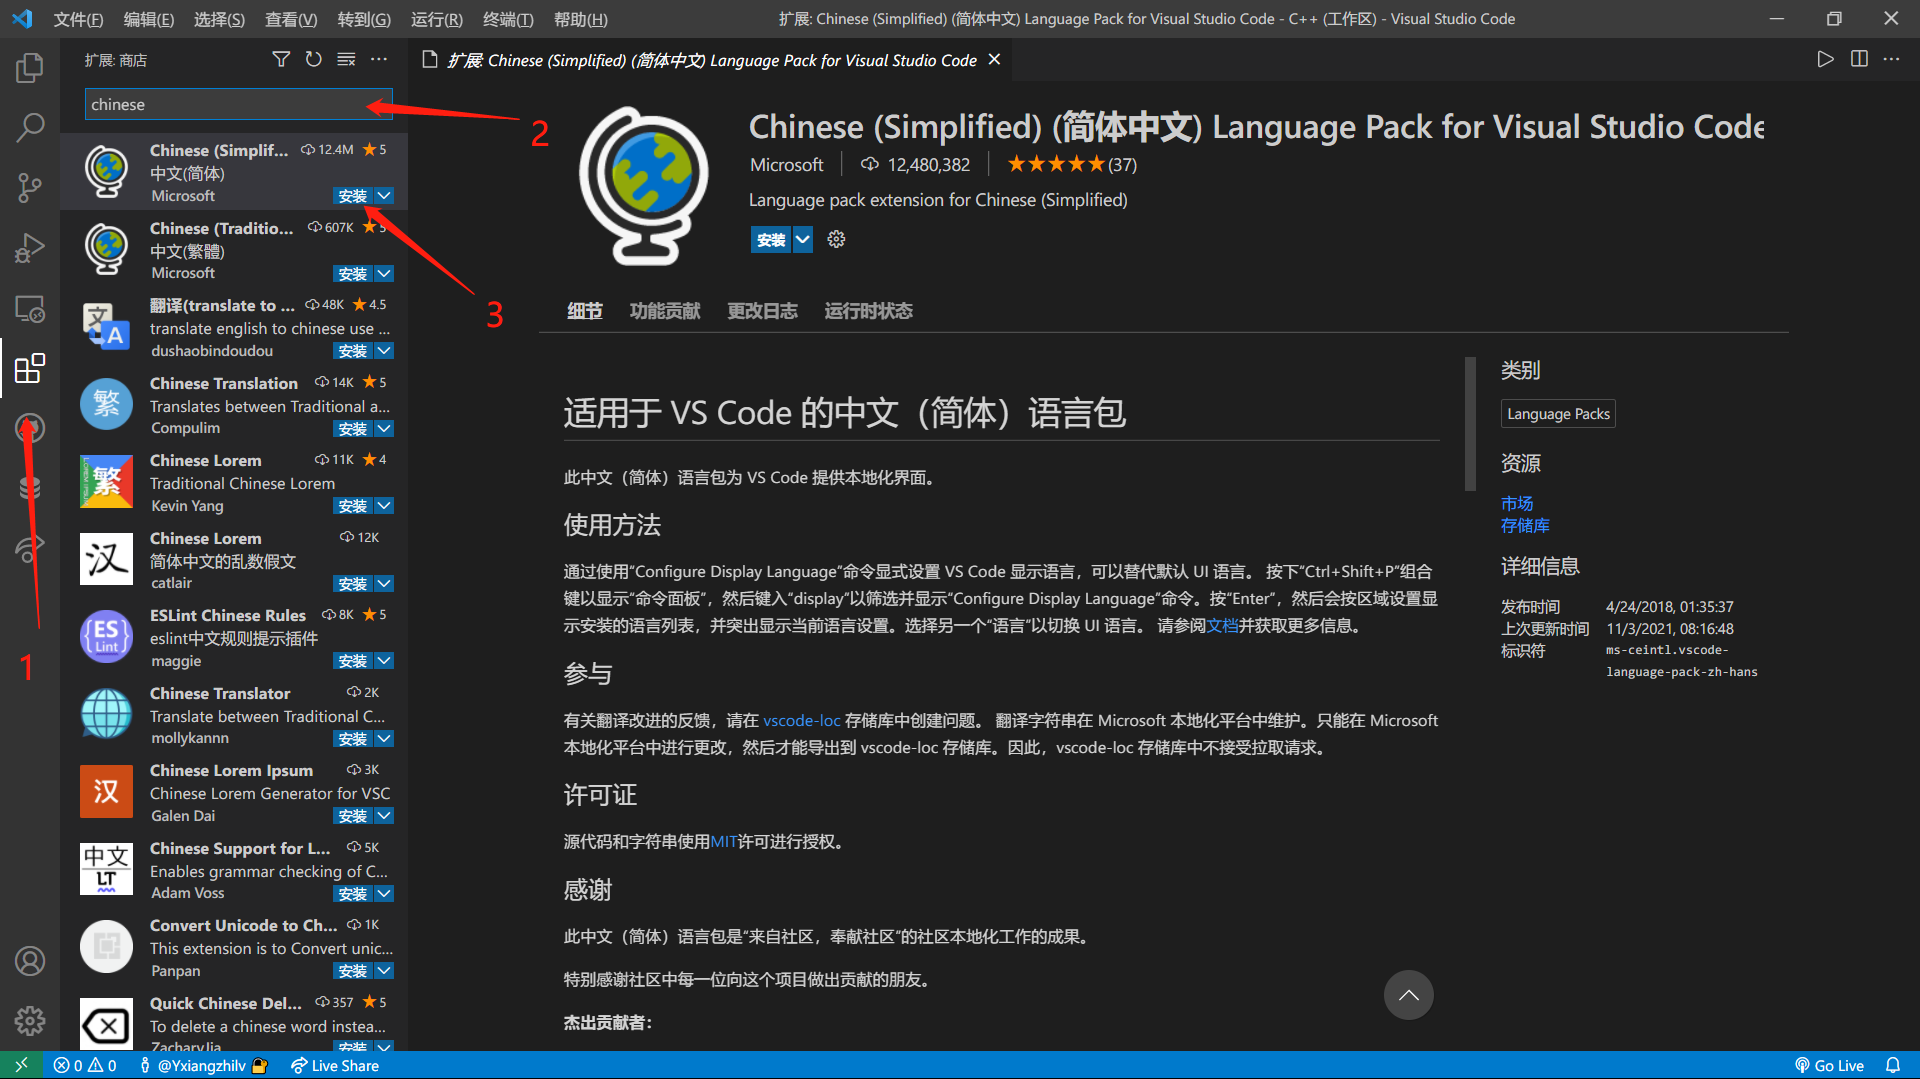Viewport: 1920px width, 1079px height.
Task: Open the 终端(T) menu
Action: pyautogui.click(x=507, y=19)
